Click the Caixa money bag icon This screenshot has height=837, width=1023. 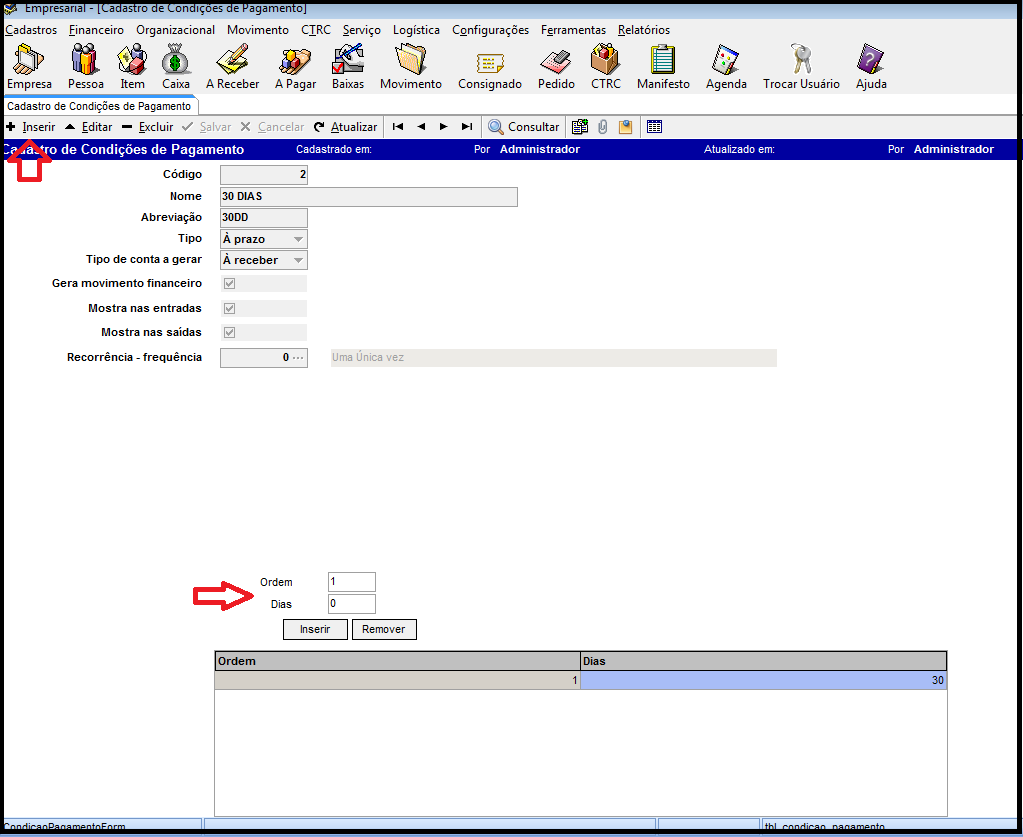point(176,62)
